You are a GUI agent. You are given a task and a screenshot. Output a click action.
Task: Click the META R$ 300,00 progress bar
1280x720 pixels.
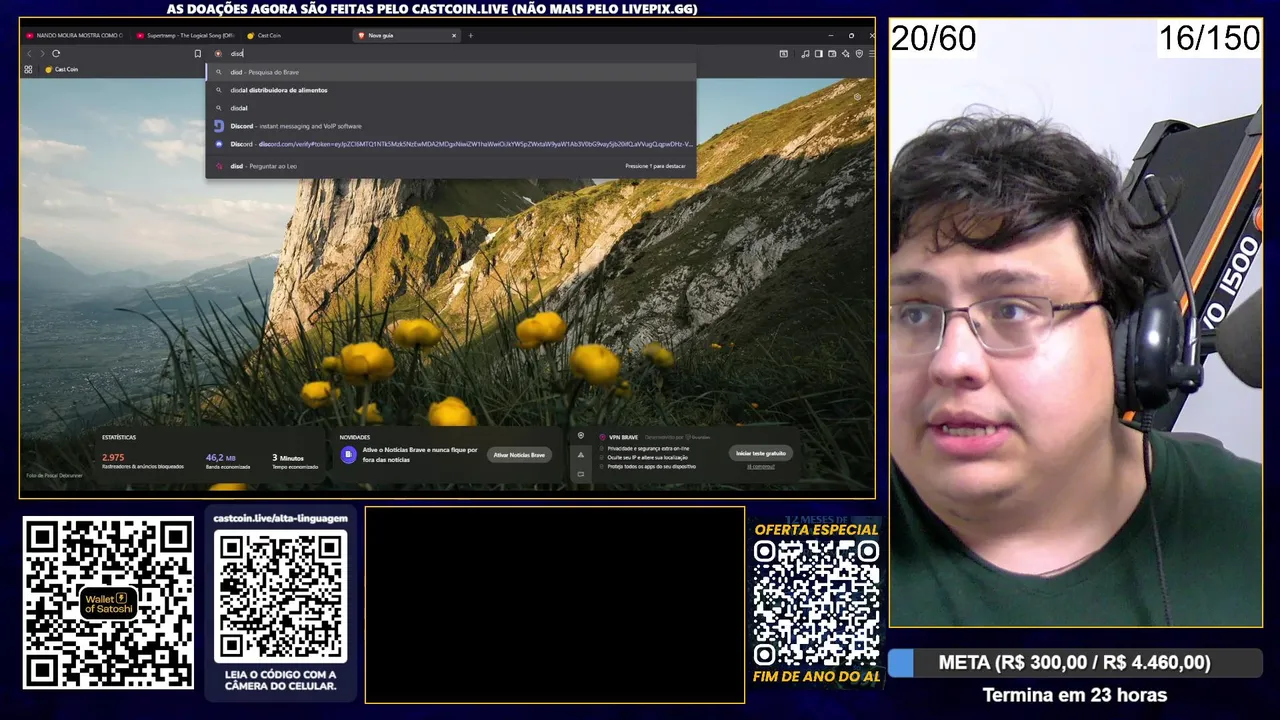tap(1075, 663)
